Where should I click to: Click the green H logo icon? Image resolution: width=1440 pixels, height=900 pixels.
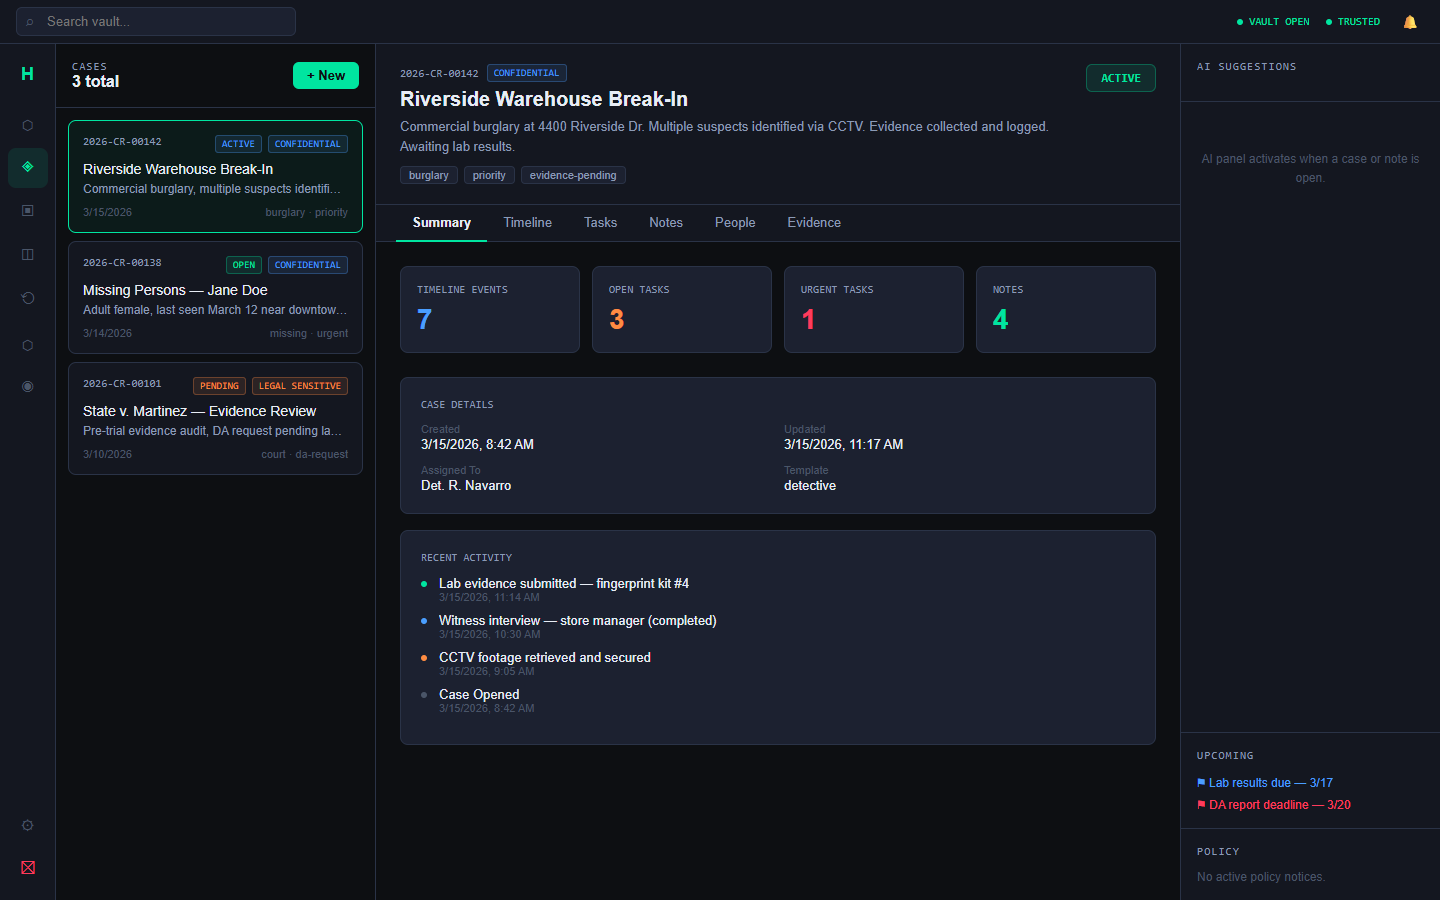tap(27, 74)
